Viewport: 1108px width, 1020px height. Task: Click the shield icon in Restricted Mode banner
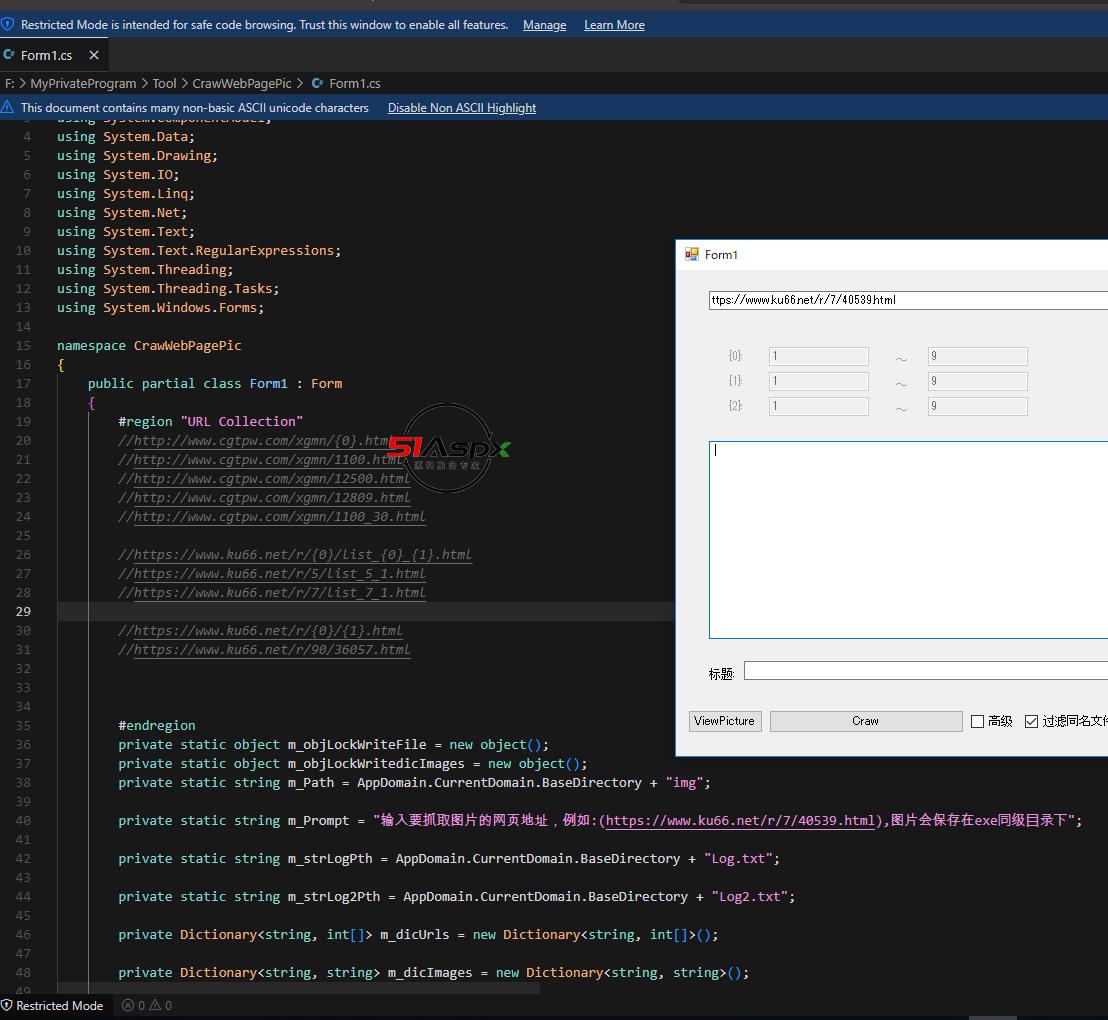point(7,25)
